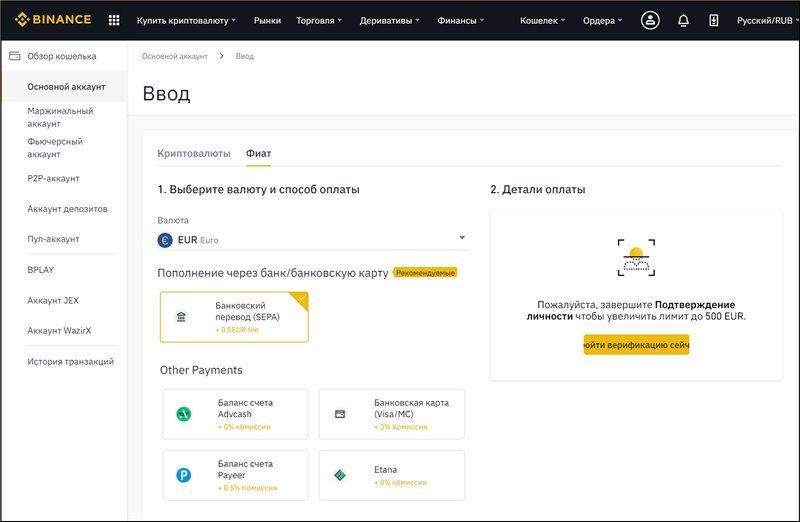Open Маржинальный аккаунт in sidebar

[60, 117]
